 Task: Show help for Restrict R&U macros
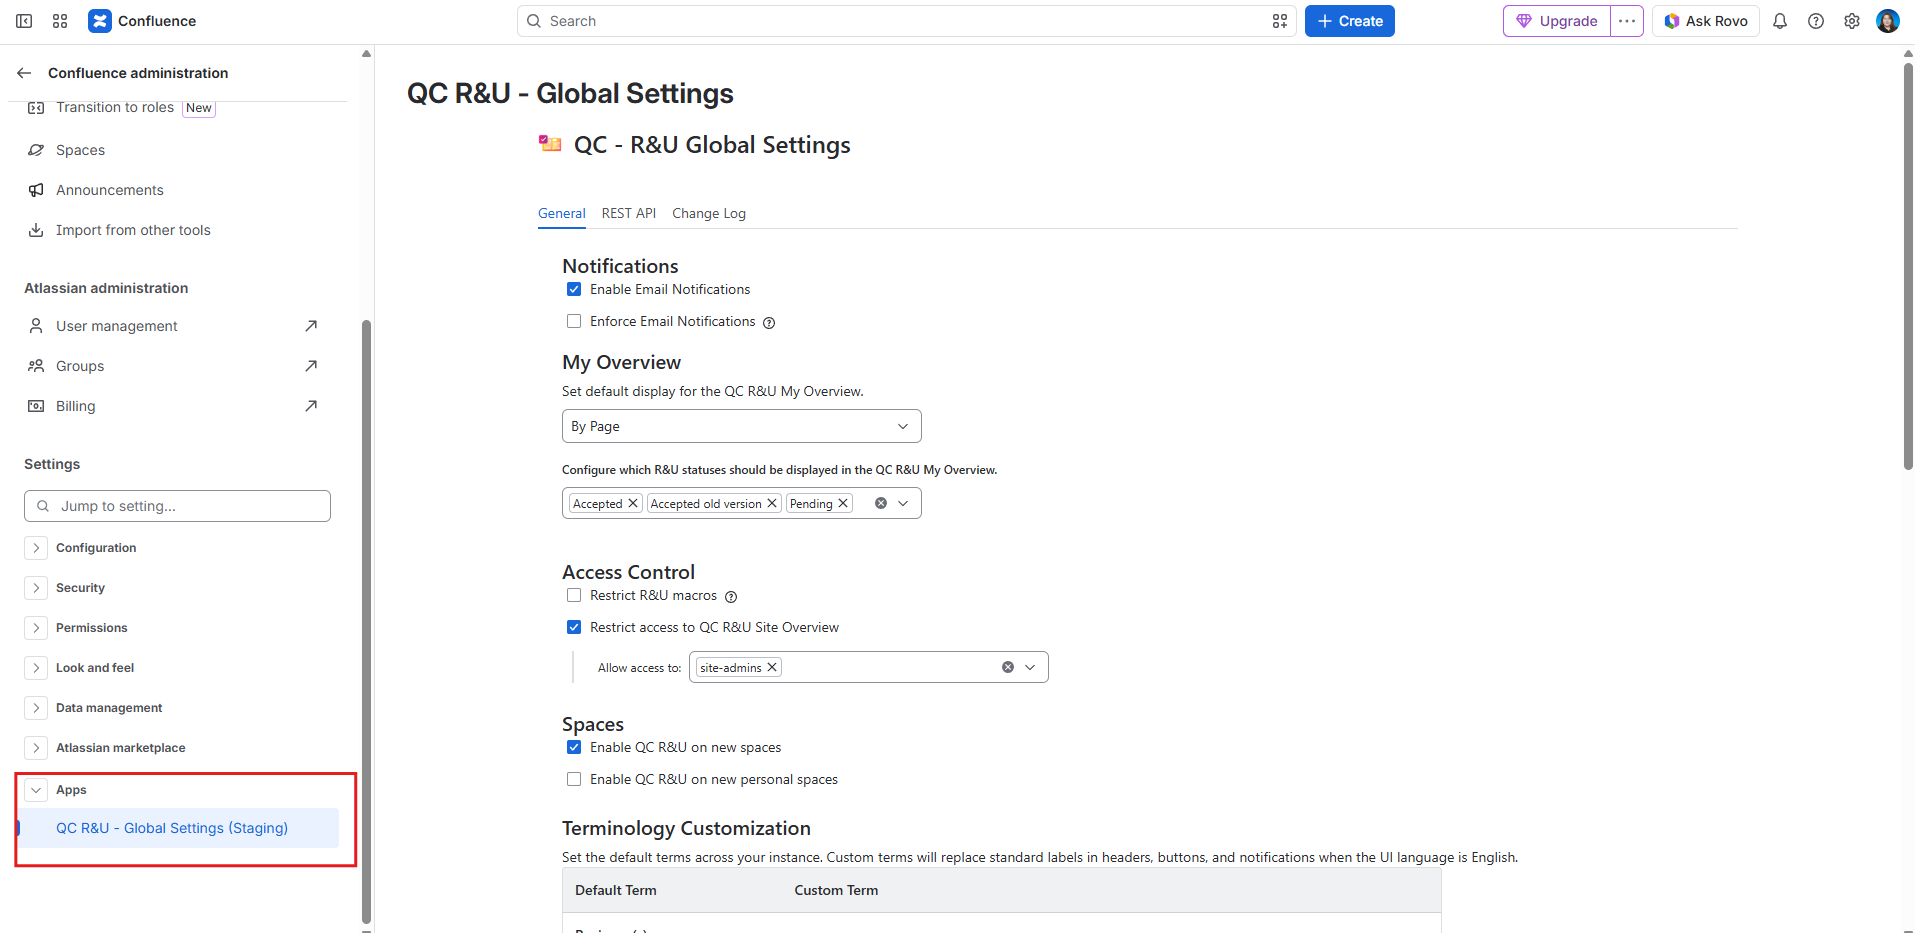(x=731, y=597)
